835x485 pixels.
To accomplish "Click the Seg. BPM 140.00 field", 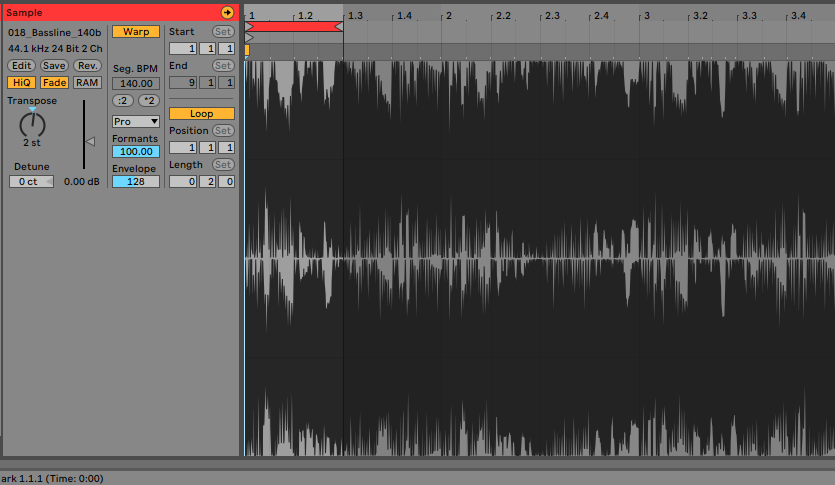I will 135,84.
